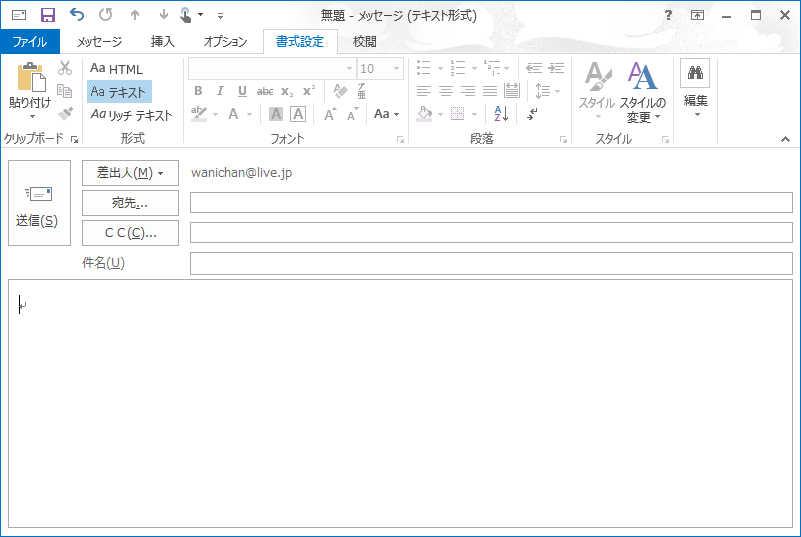
Task: Open the クリップボード dialog launcher
Action: 75,139
